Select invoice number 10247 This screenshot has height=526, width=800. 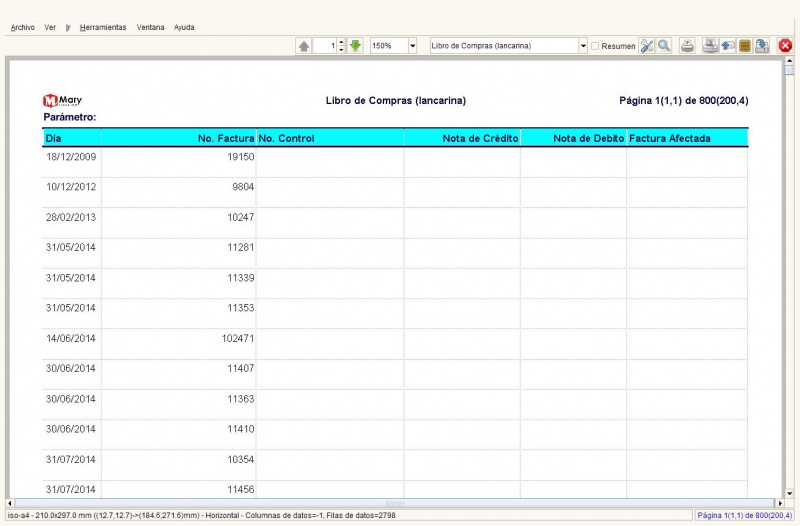coord(241,217)
